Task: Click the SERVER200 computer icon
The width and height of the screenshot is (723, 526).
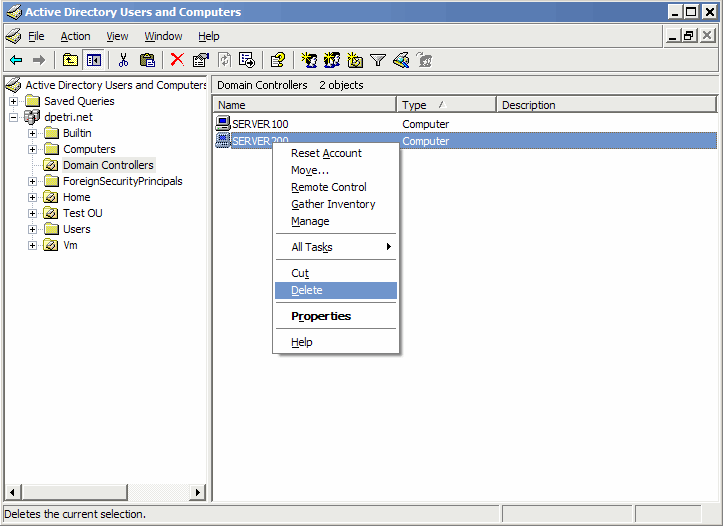Action: point(223,140)
